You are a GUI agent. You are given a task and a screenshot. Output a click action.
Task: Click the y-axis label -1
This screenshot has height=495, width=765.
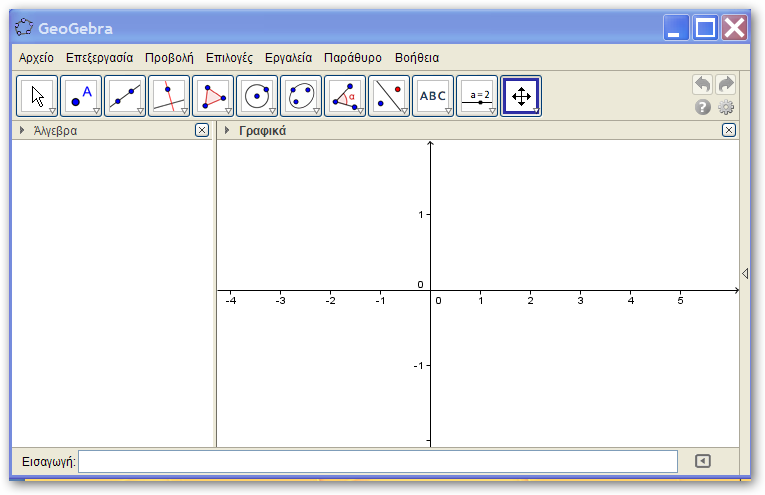point(418,365)
